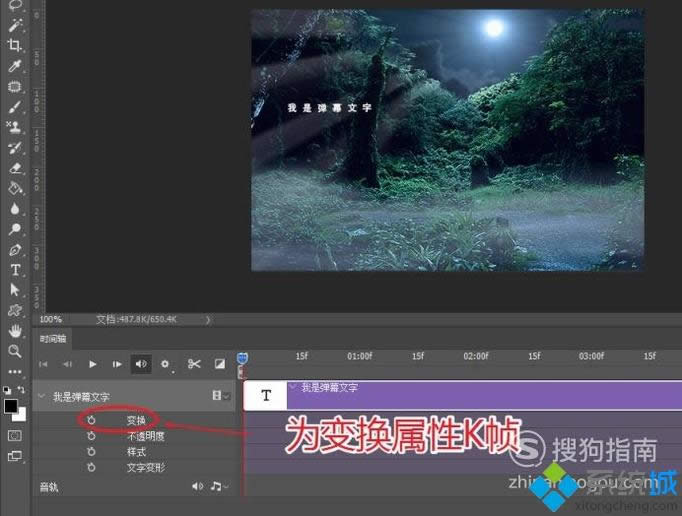Select the Eyedropper tool

tap(15, 66)
